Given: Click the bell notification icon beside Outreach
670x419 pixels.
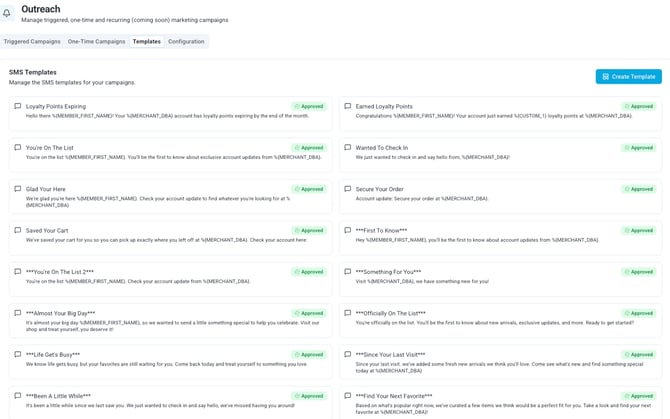Looking at the screenshot, I should [7, 14].
